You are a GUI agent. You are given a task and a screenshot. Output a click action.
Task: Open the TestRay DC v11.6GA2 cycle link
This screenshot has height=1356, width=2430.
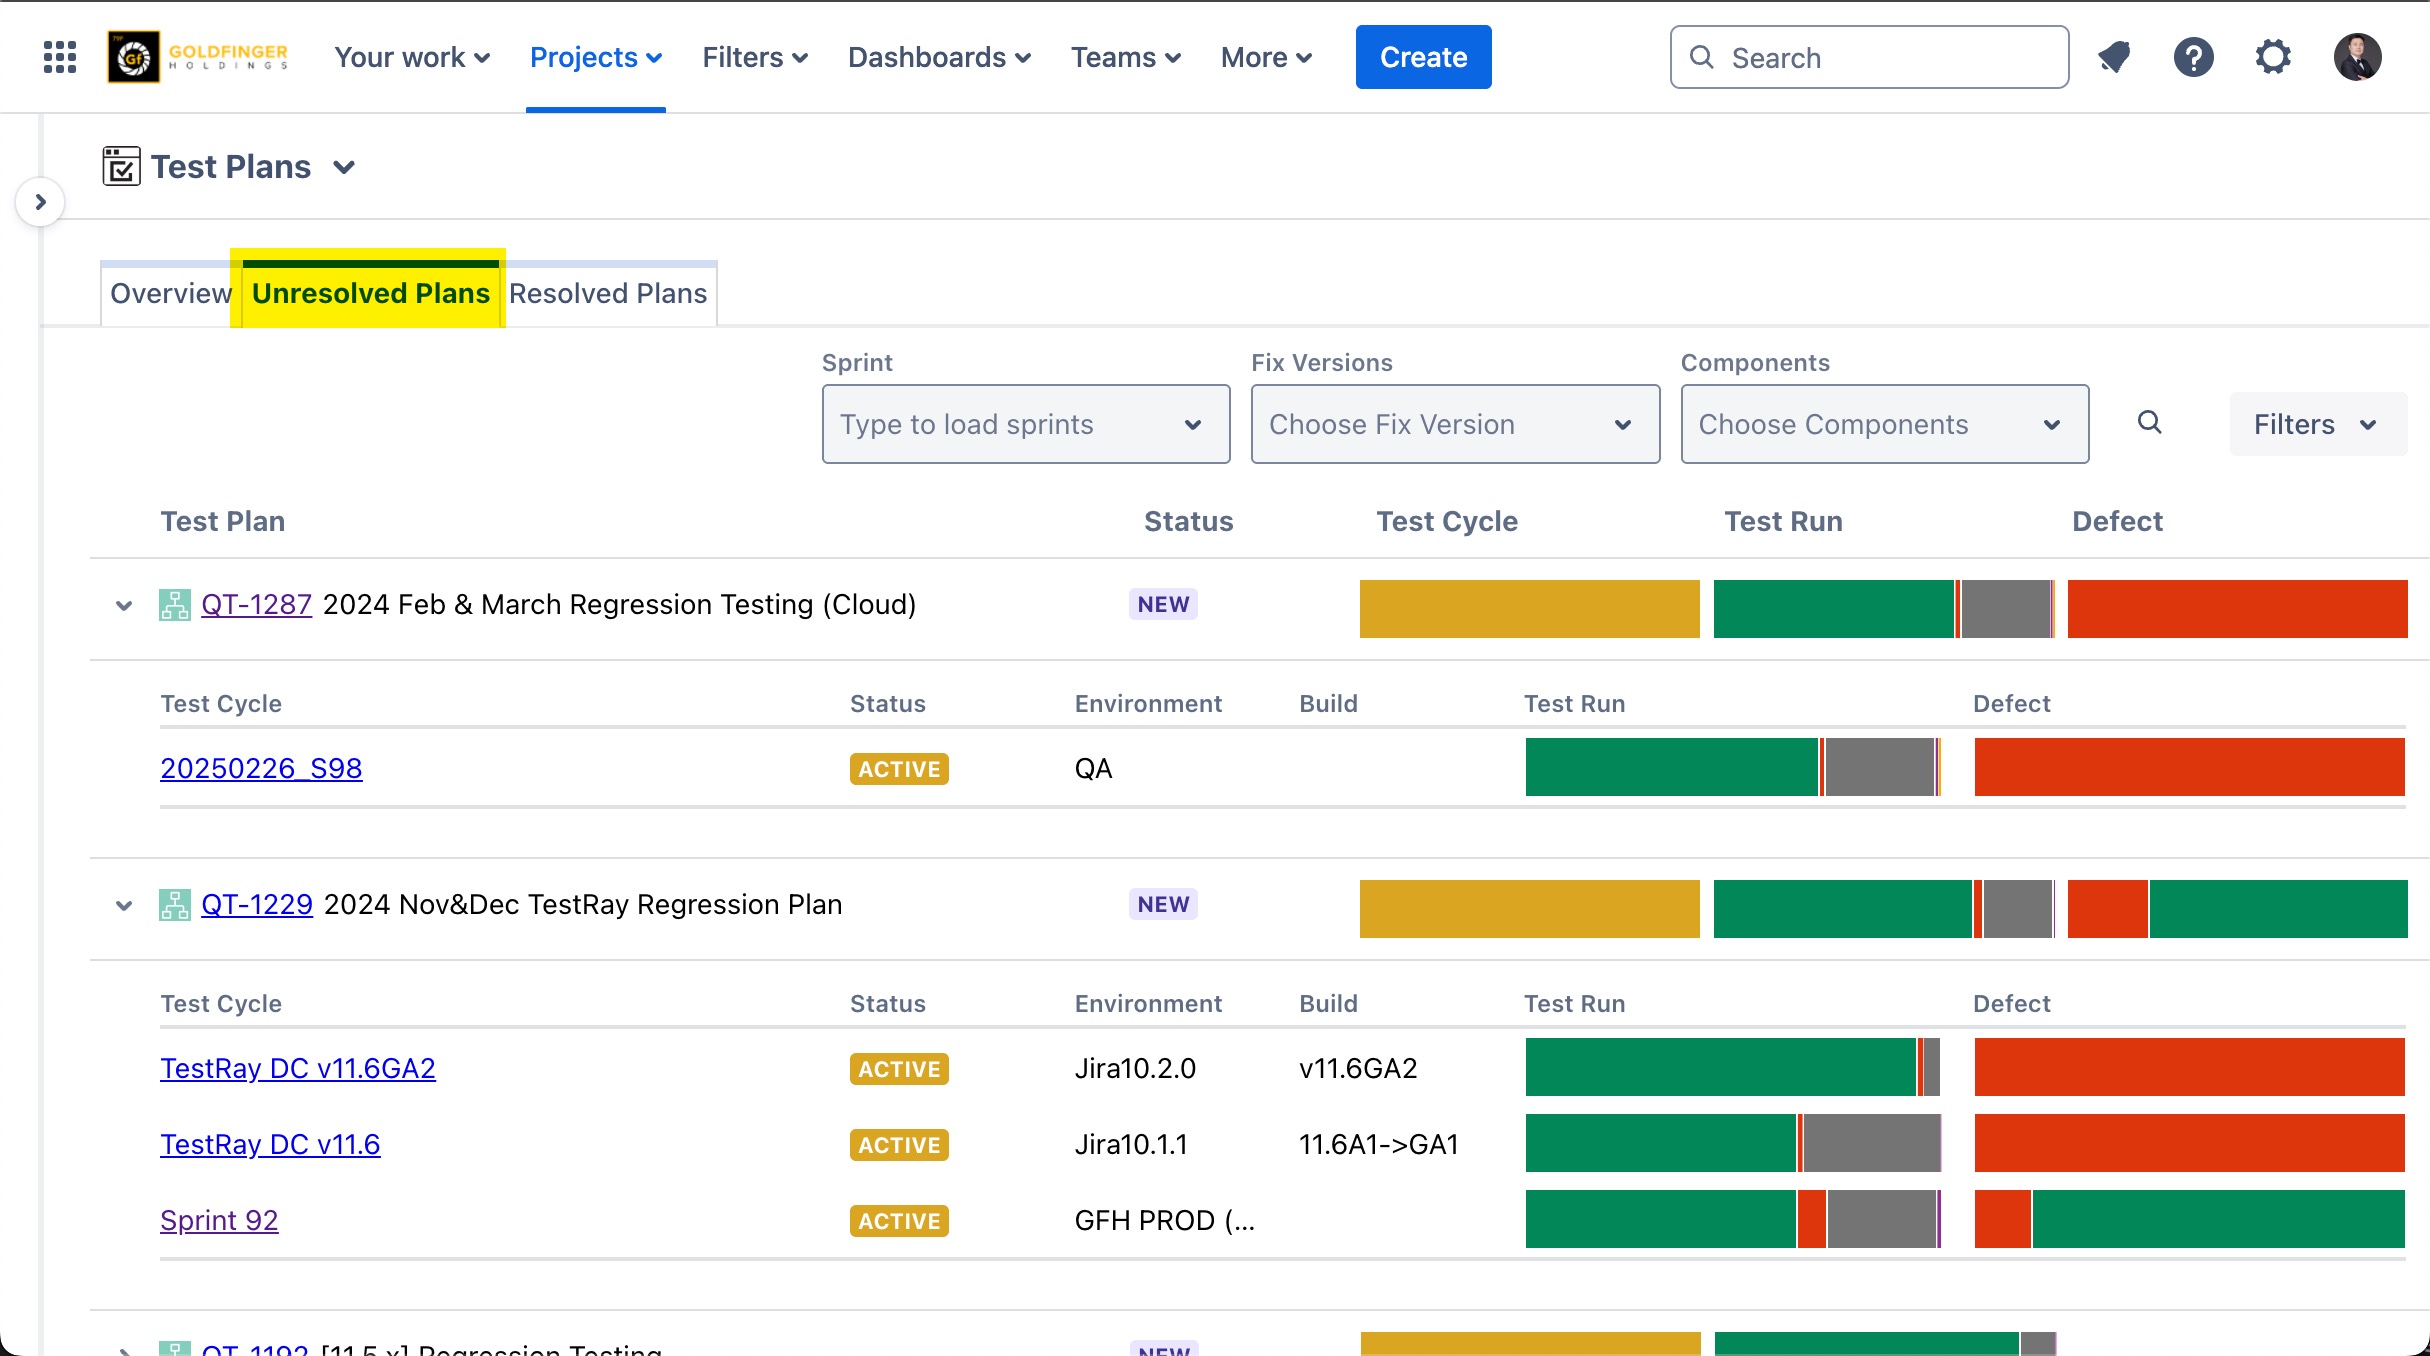(x=298, y=1068)
